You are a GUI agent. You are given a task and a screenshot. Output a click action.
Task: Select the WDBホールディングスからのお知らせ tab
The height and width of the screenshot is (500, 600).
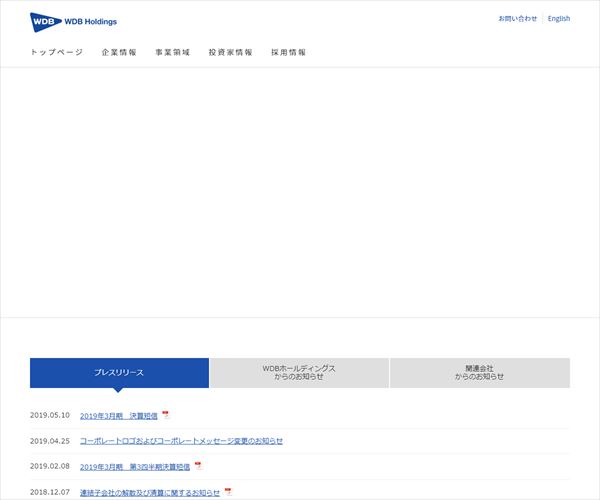click(x=299, y=373)
